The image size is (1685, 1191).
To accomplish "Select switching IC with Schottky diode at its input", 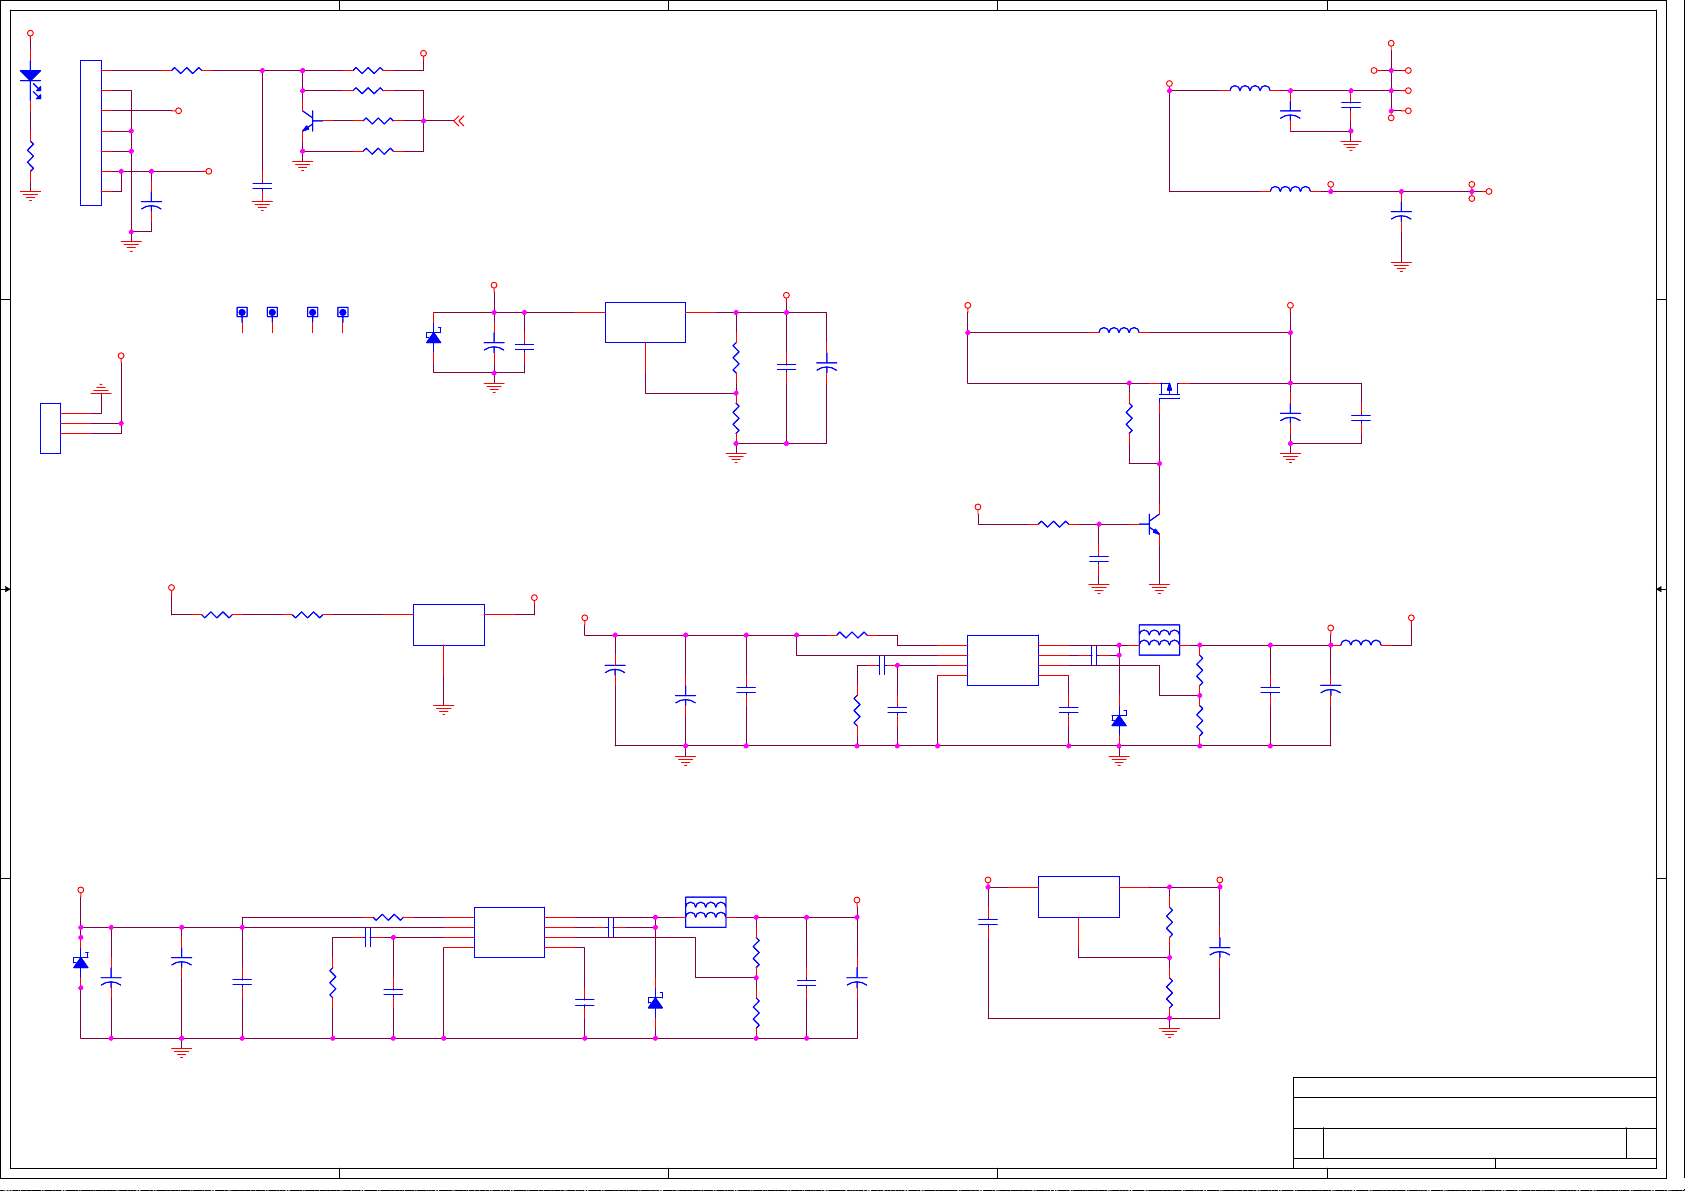I will pyautogui.click(x=509, y=932).
